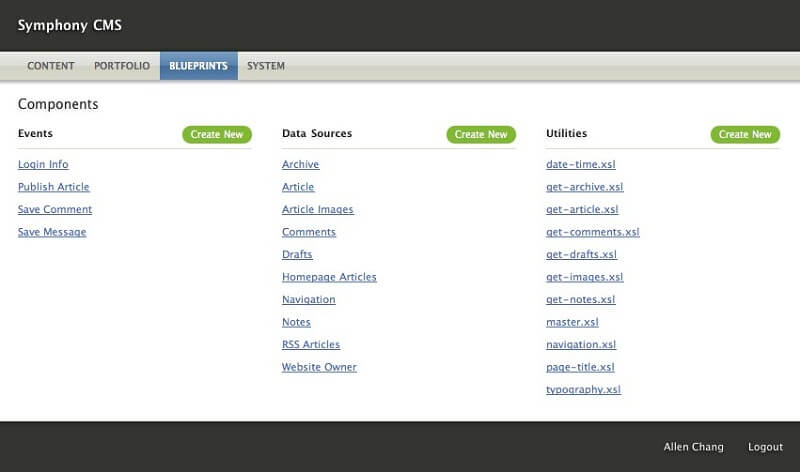Edit the get-images.xsl utility
Viewport: 800px width, 472px height.
[x=585, y=277]
